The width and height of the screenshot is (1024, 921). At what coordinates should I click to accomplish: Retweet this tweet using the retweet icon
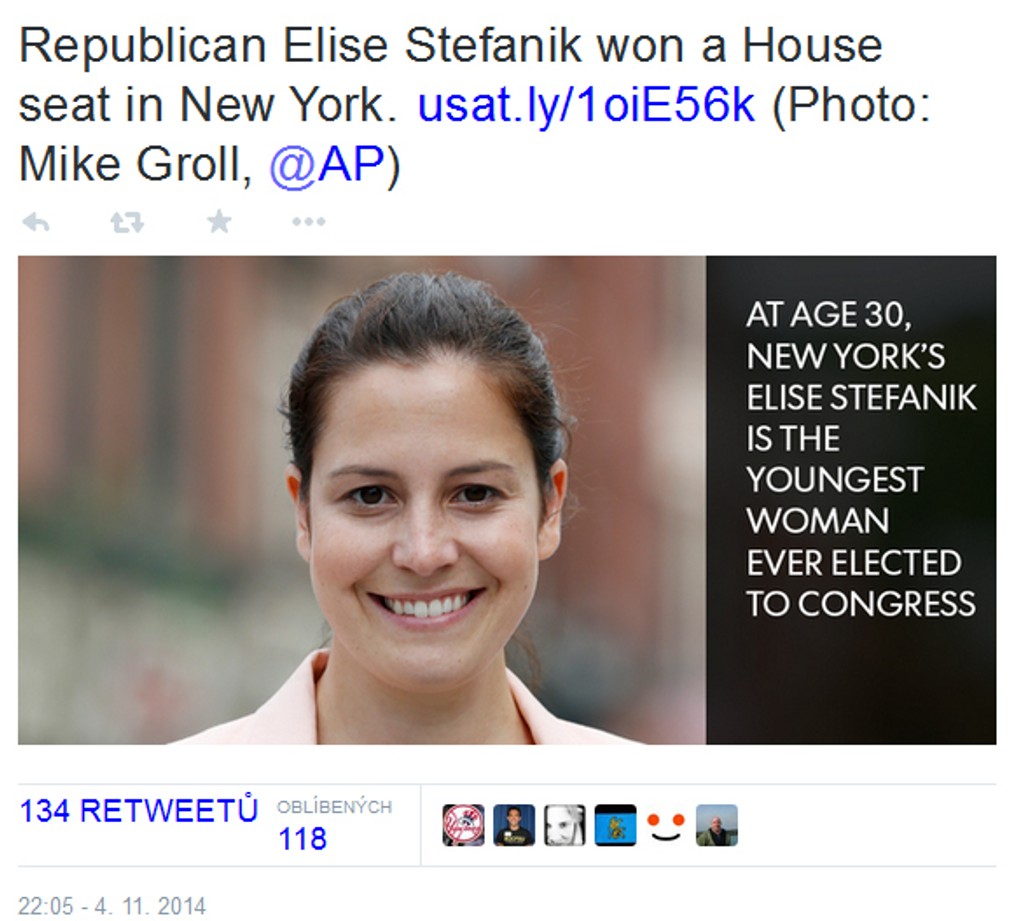point(126,222)
